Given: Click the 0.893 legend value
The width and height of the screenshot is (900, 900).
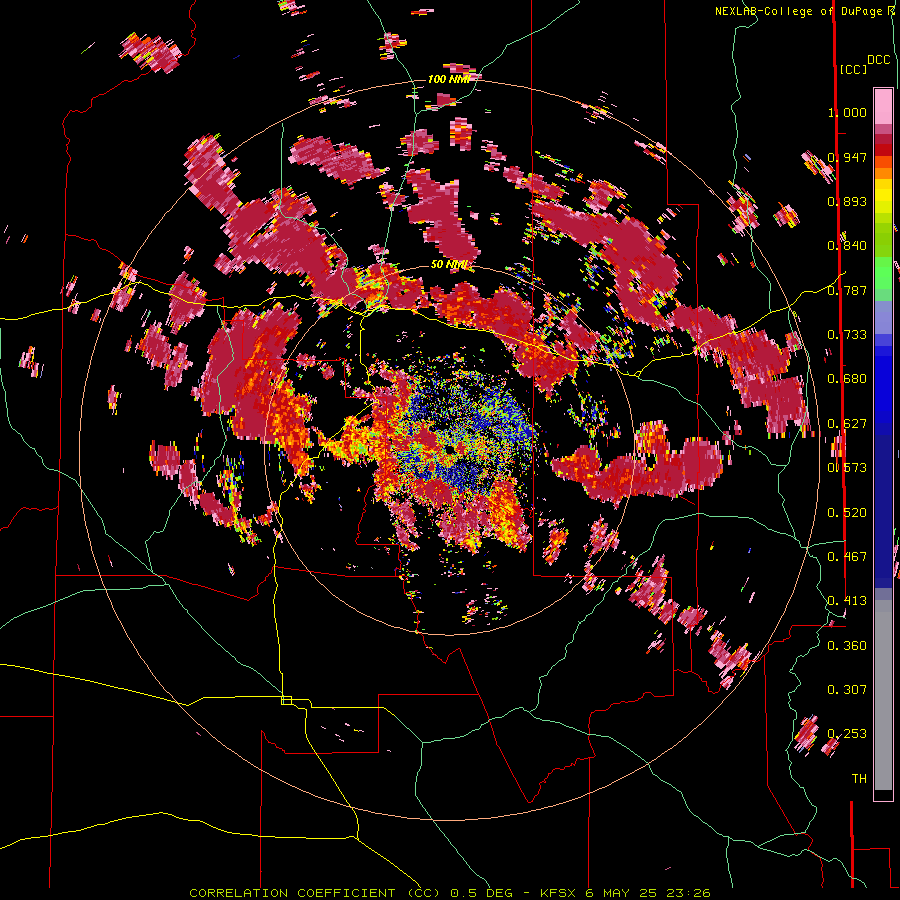Looking at the screenshot, I should click(x=847, y=201).
